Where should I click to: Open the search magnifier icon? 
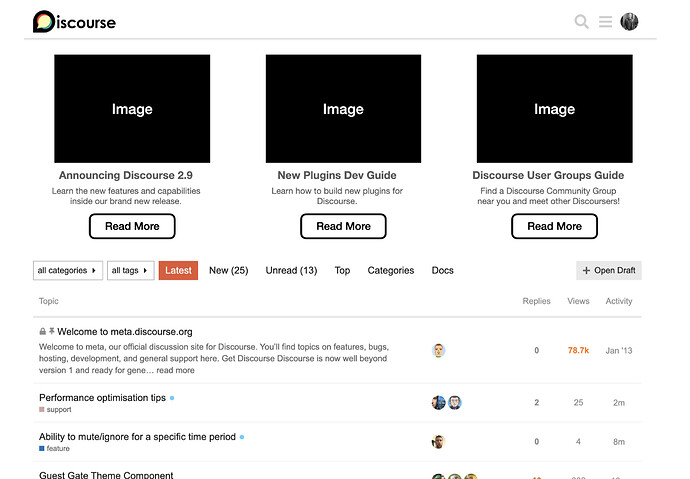pyautogui.click(x=581, y=22)
